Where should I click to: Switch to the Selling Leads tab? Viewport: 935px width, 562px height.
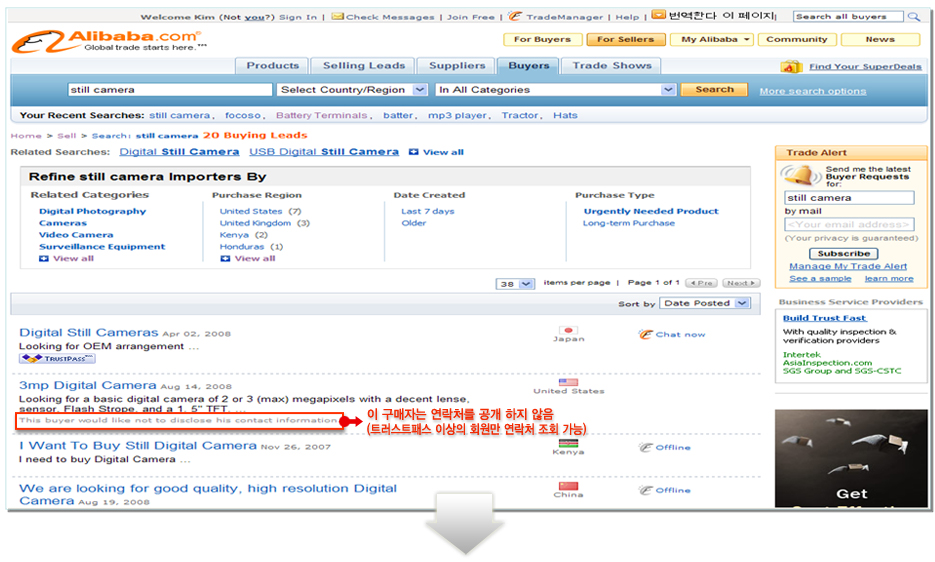pyautogui.click(x=364, y=66)
